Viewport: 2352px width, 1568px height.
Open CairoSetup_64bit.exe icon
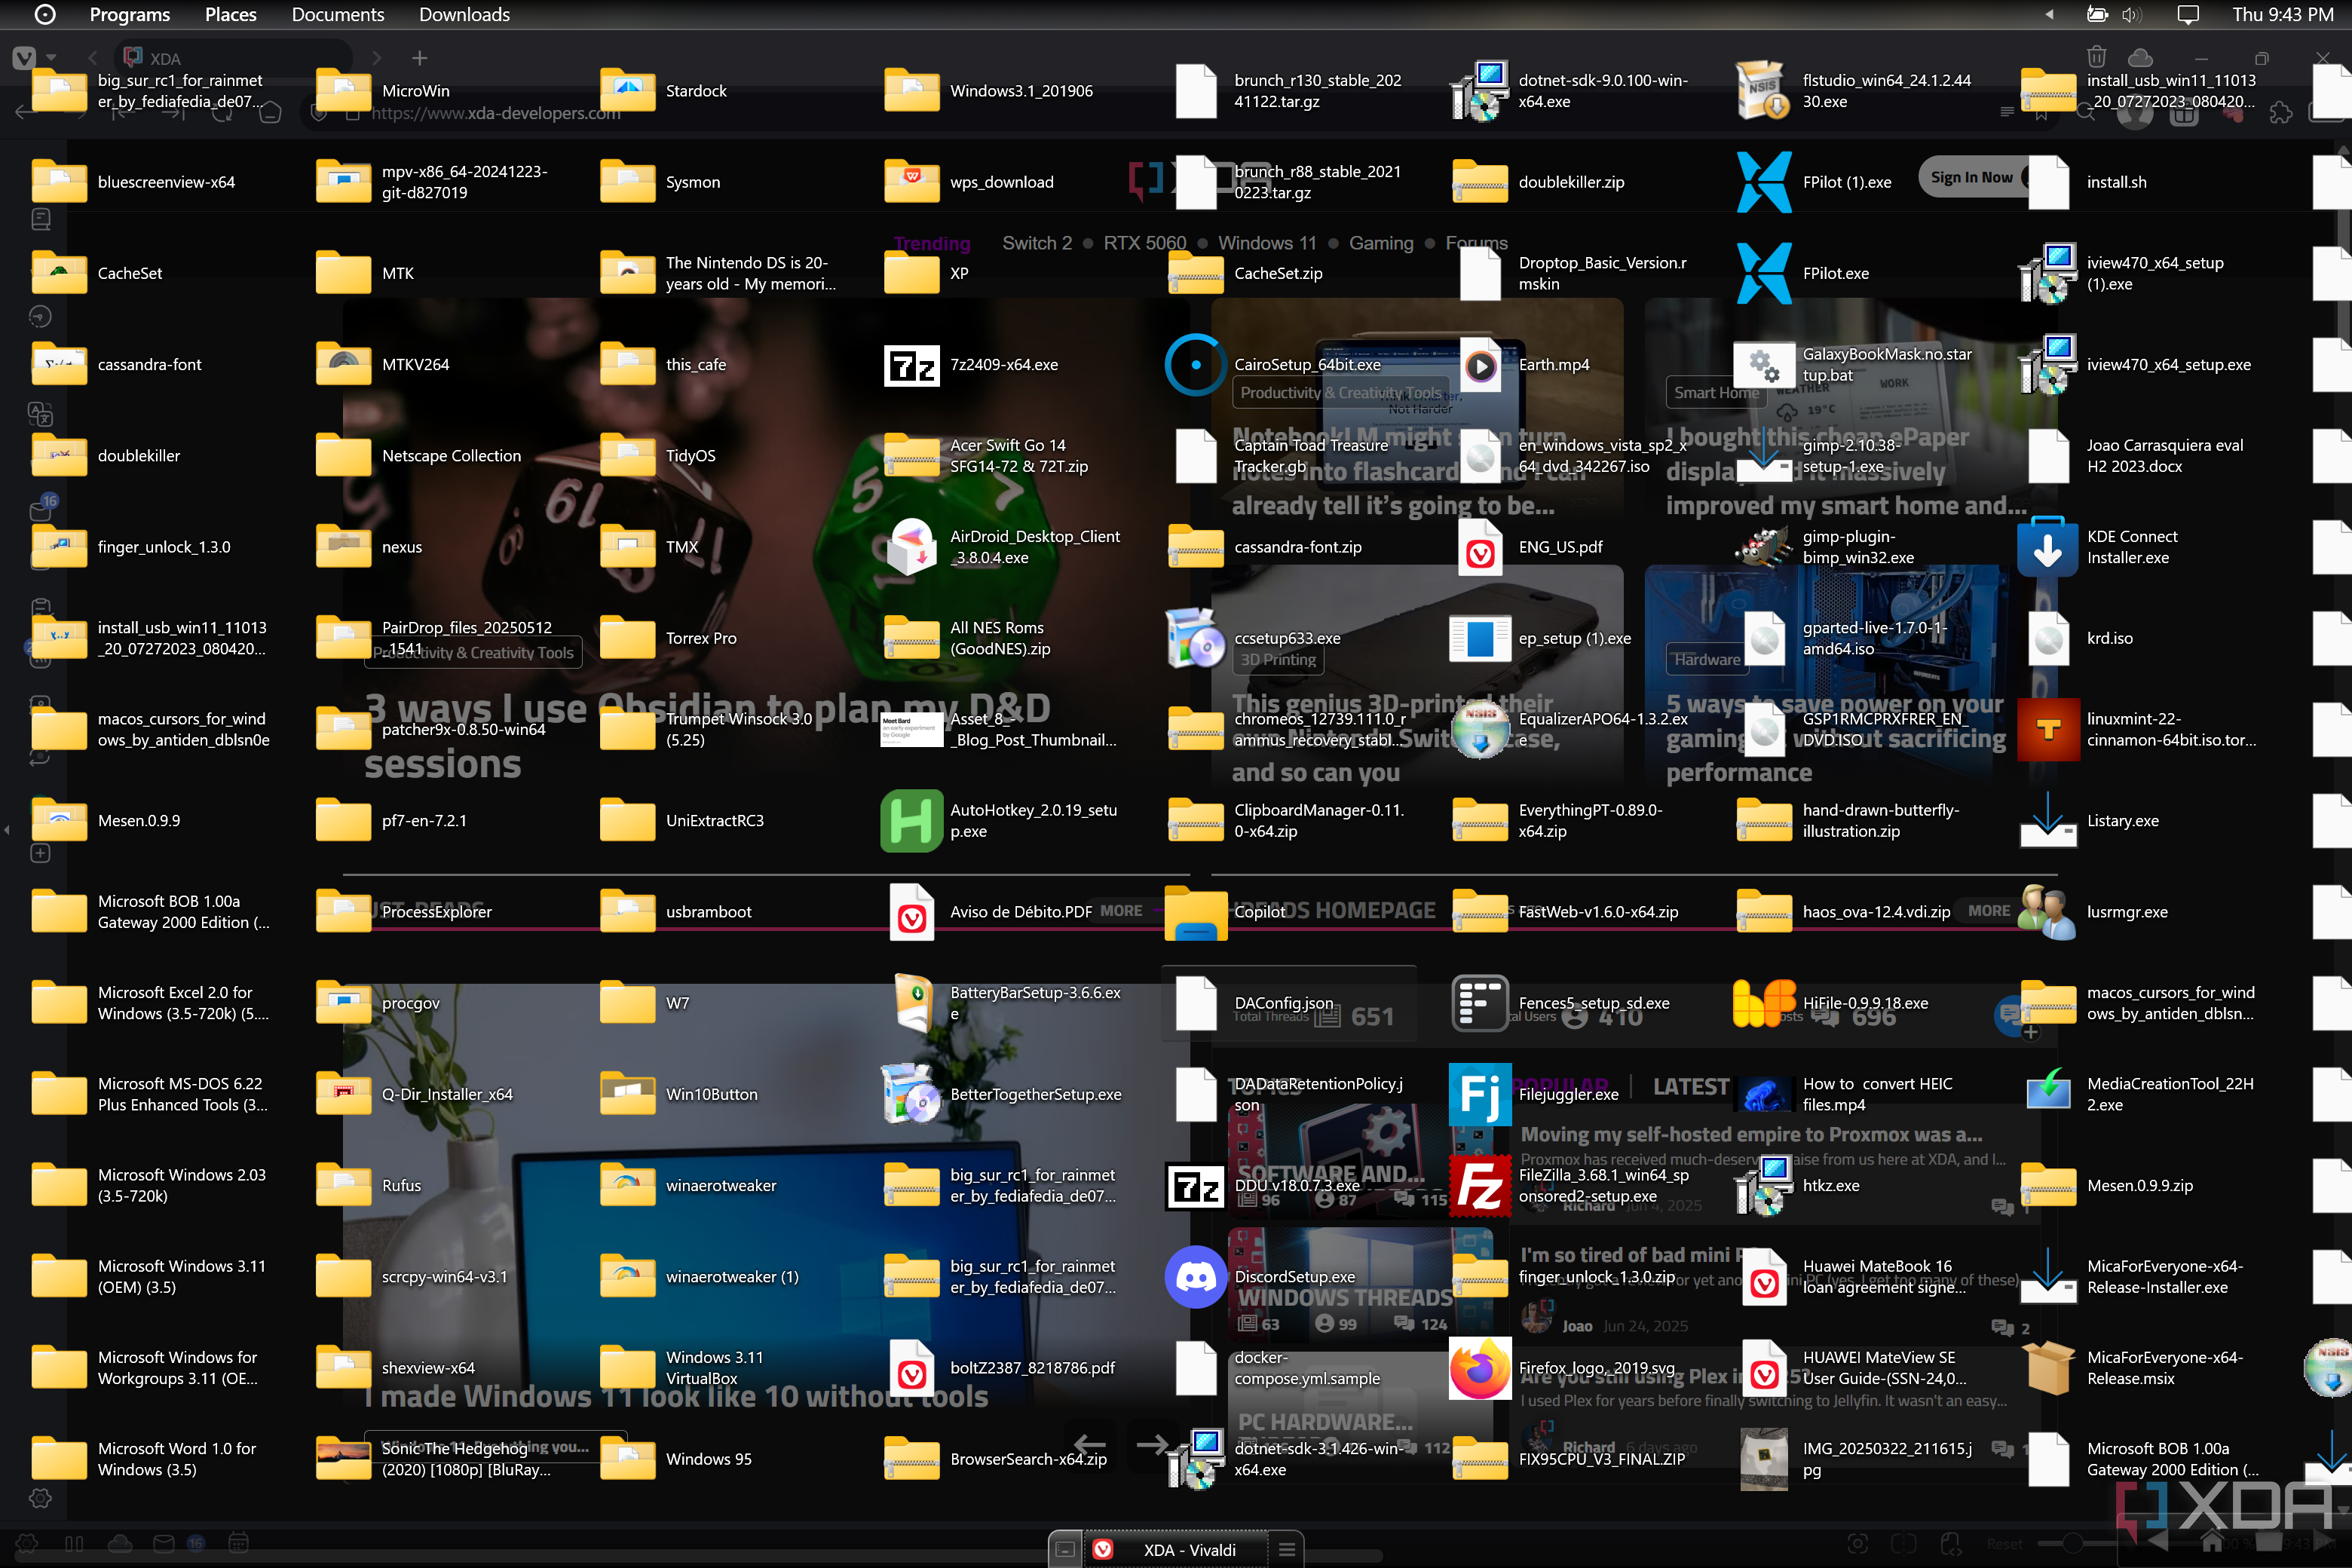click(x=1195, y=365)
